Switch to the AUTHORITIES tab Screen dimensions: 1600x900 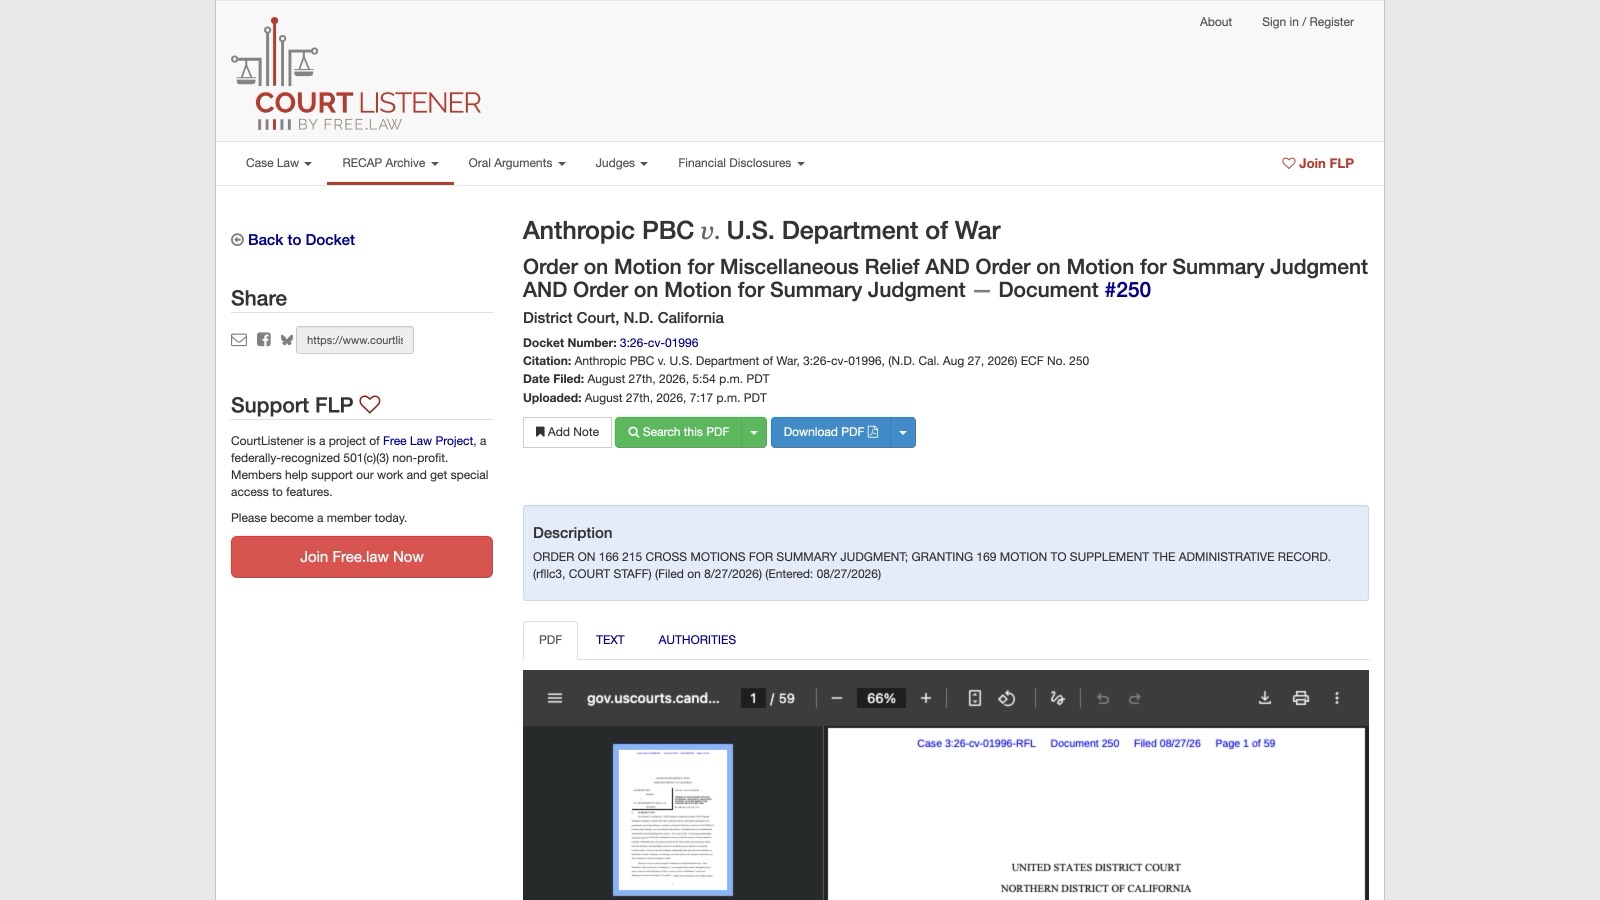697,640
